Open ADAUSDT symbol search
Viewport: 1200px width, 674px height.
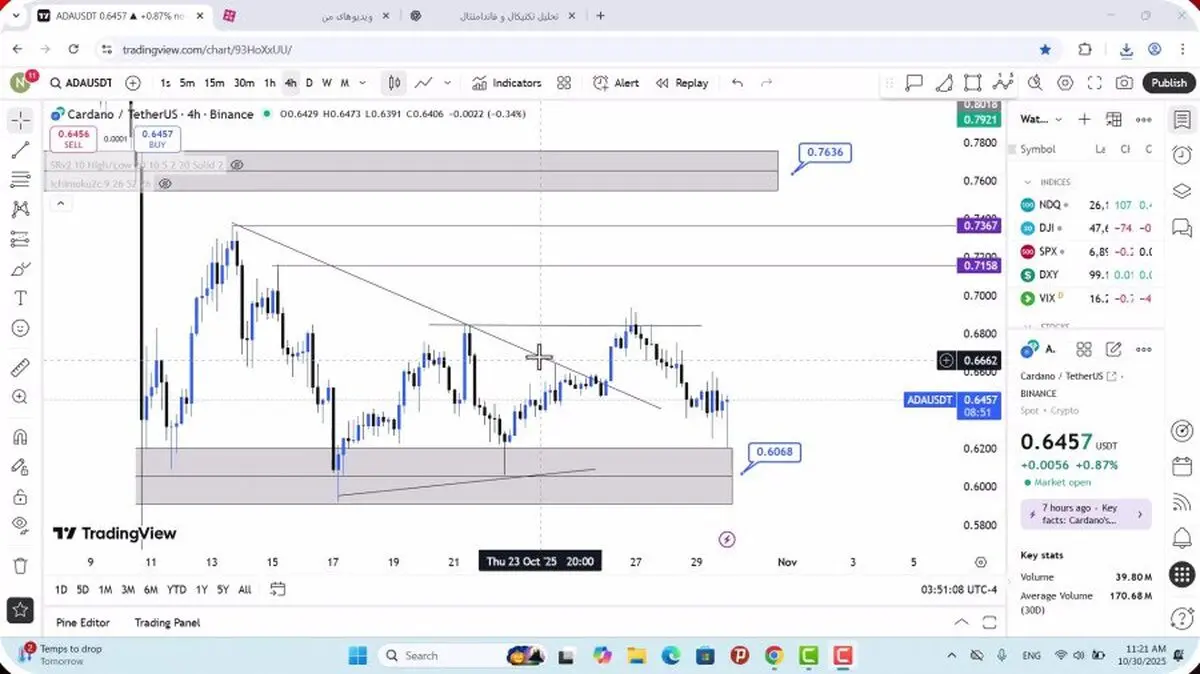(x=81, y=83)
